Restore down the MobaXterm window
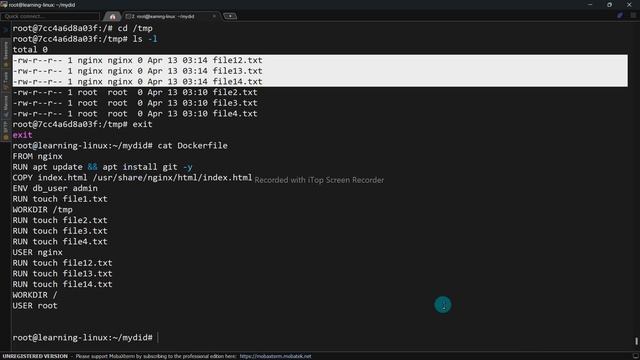The image size is (640, 360). point(609,4)
